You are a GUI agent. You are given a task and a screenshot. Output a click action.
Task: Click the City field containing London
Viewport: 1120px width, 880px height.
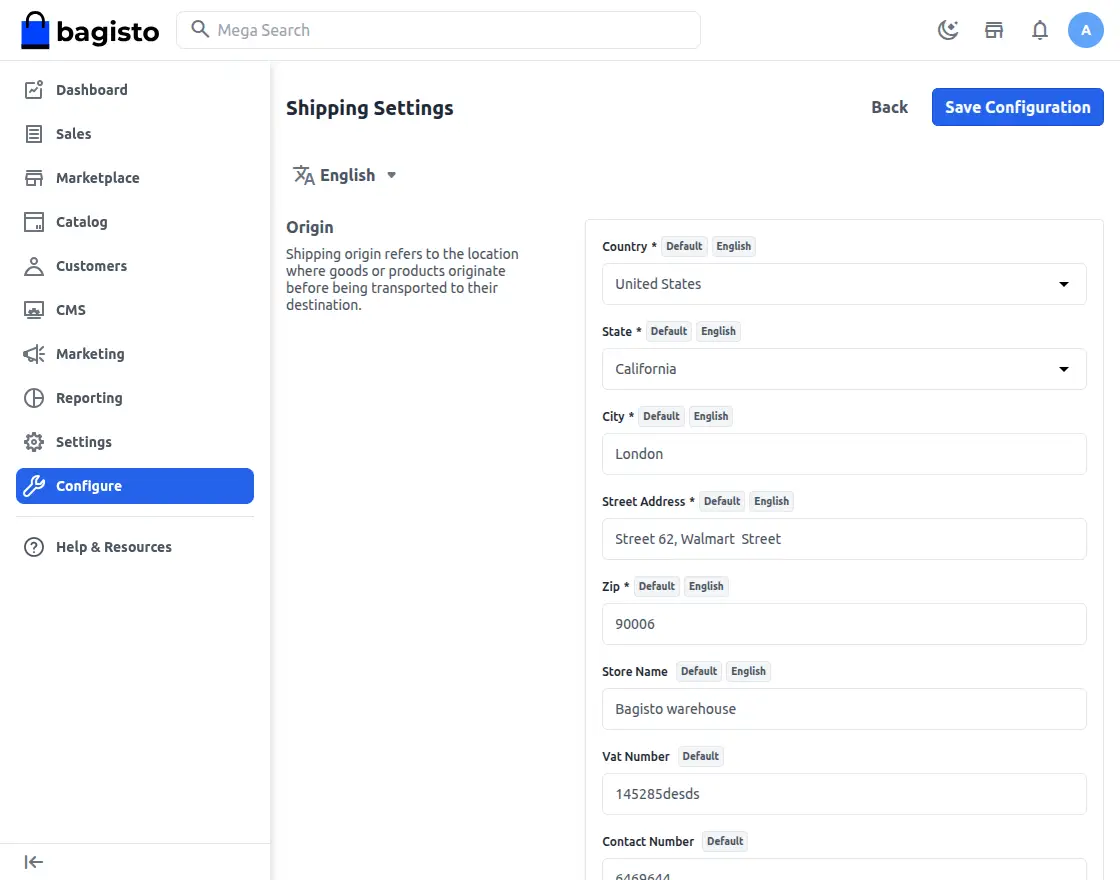[x=844, y=454]
